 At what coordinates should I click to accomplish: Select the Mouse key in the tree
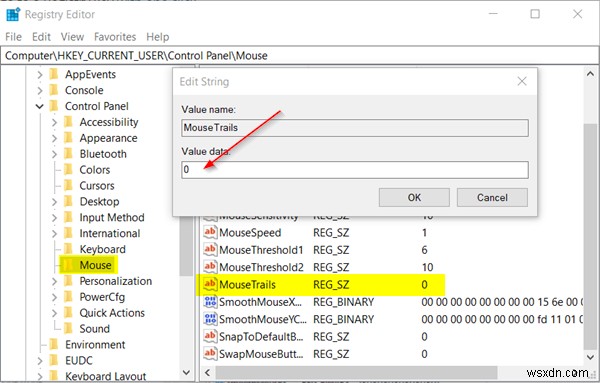click(95, 265)
